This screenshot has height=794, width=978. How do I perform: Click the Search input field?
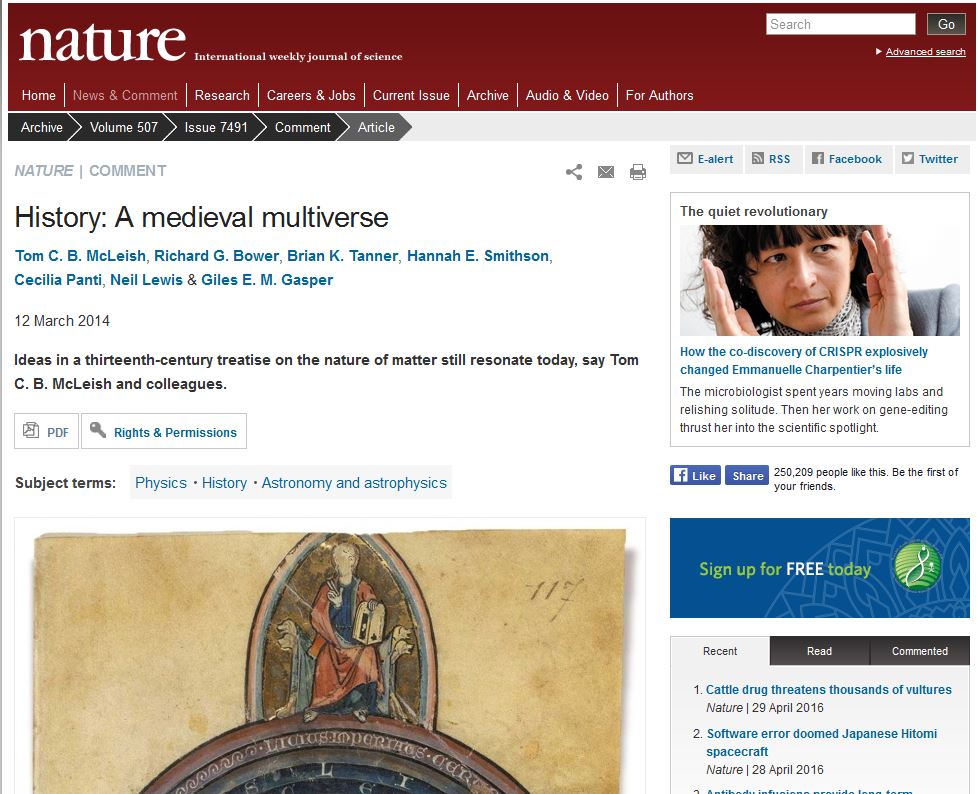[840, 24]
